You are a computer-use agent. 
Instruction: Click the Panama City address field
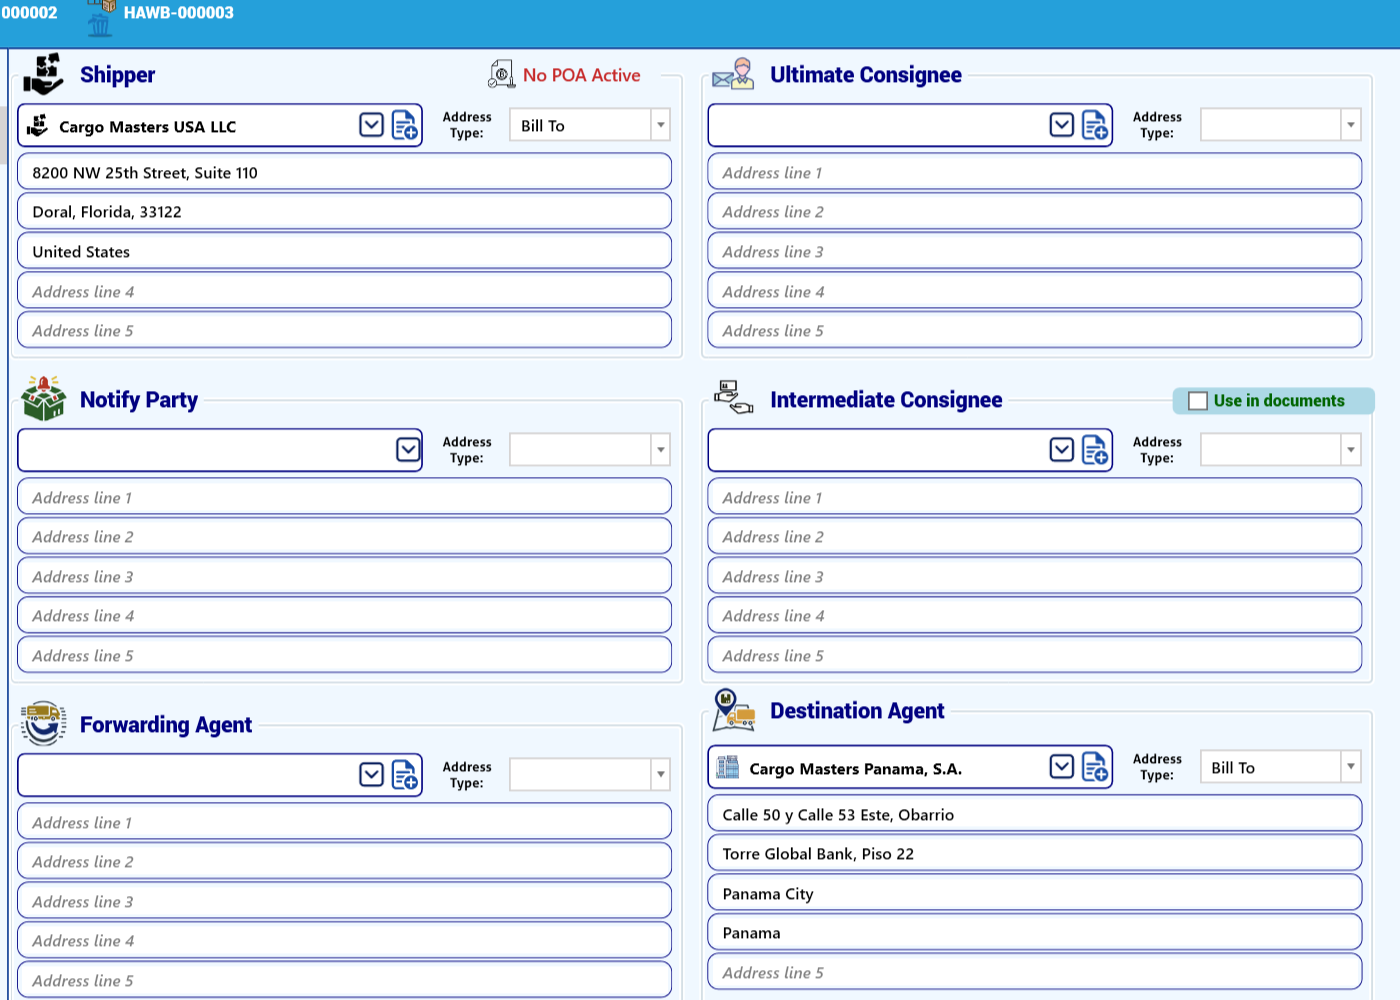(1035, 893)
